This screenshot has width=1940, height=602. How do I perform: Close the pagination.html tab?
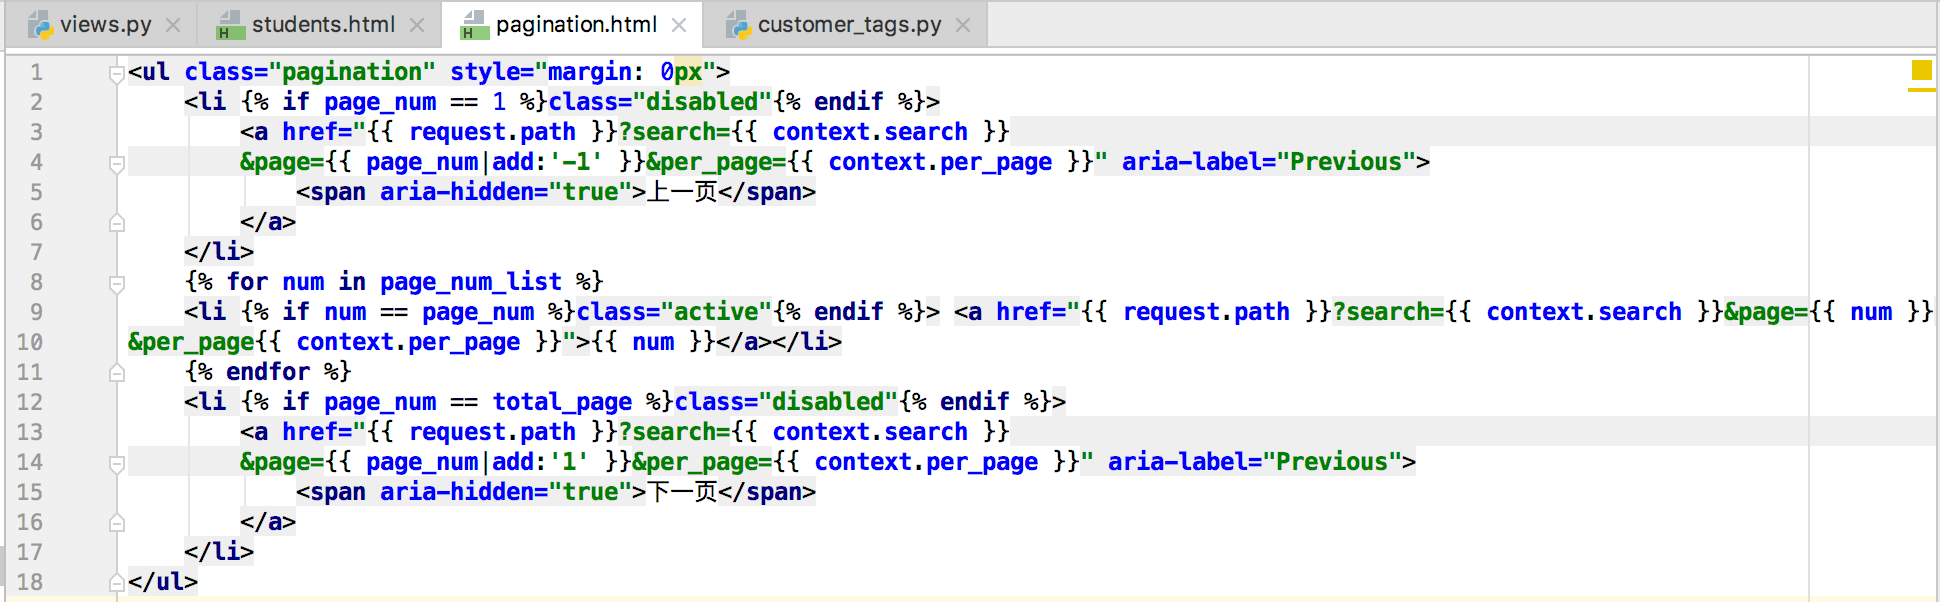coord(679,25)
